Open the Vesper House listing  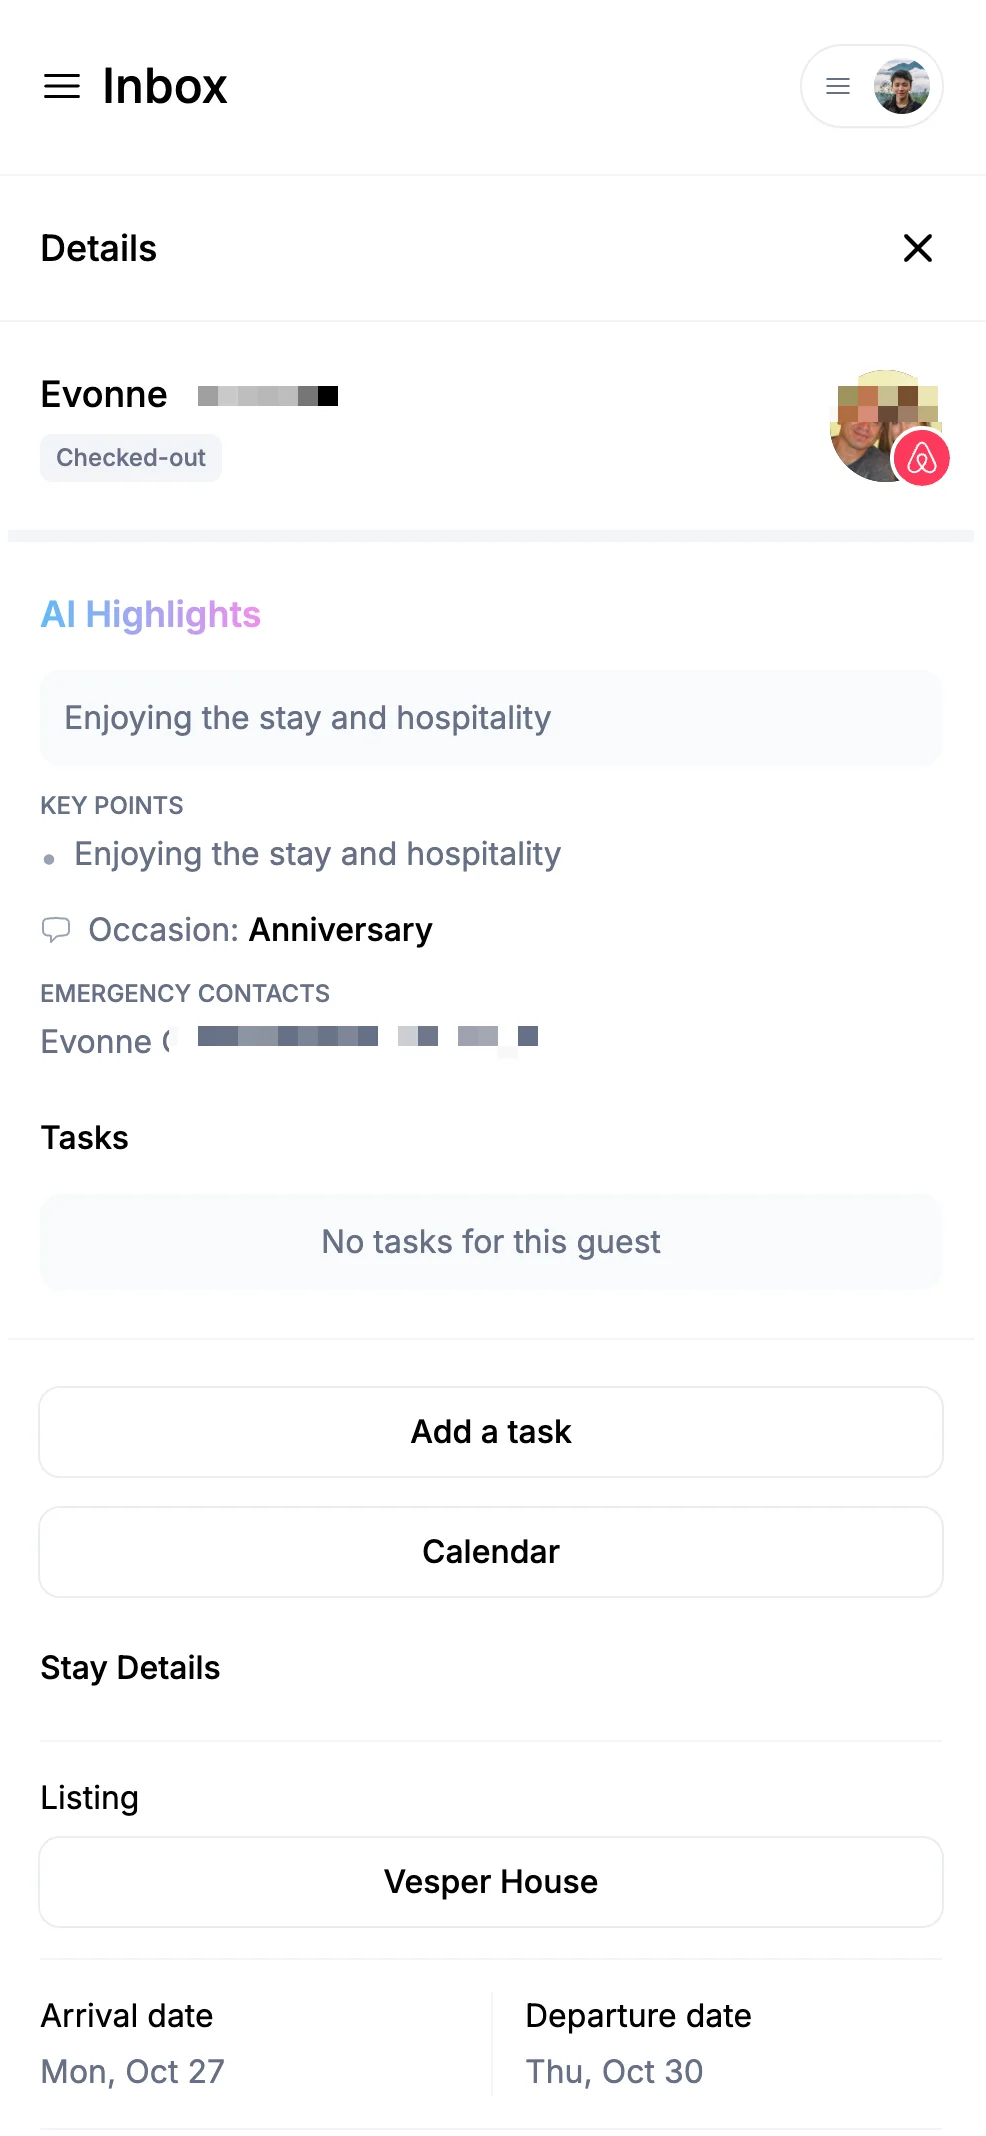490,1882
